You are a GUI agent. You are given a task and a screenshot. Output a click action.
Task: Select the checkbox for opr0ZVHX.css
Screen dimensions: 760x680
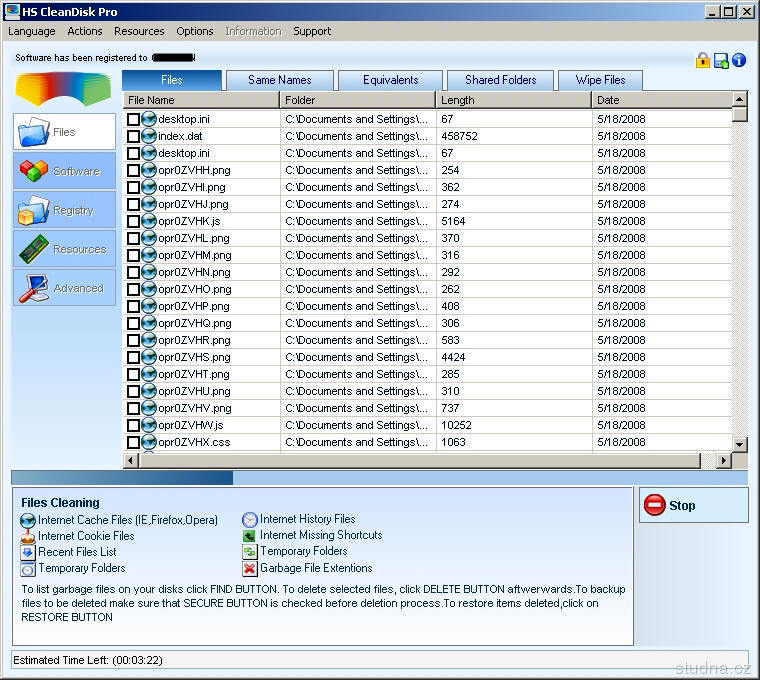133,443
